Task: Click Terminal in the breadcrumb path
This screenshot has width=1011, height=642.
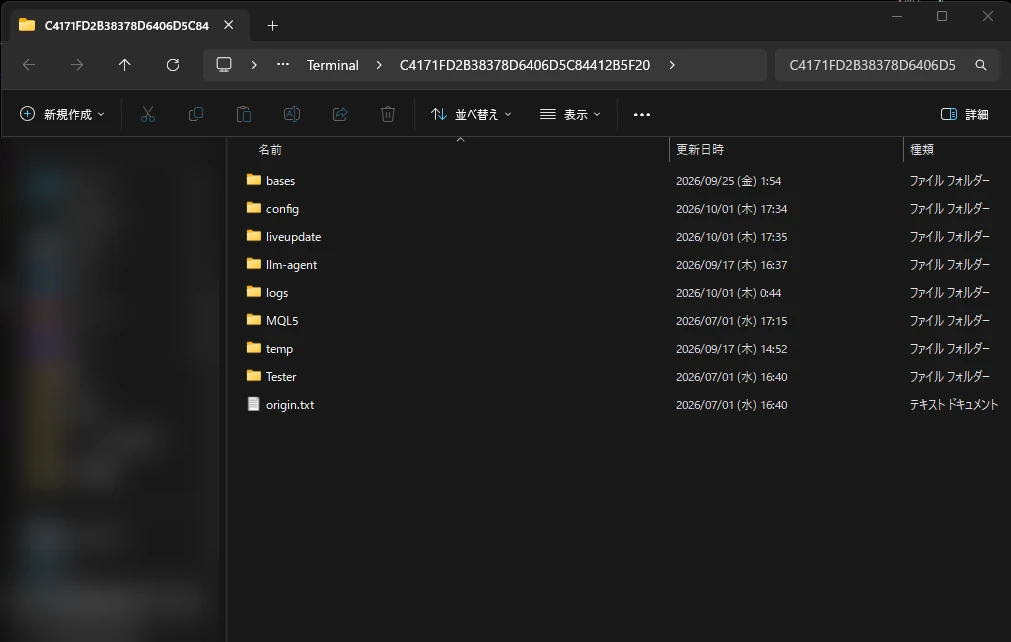Action: pyautogui.click(x=333, y=65)
